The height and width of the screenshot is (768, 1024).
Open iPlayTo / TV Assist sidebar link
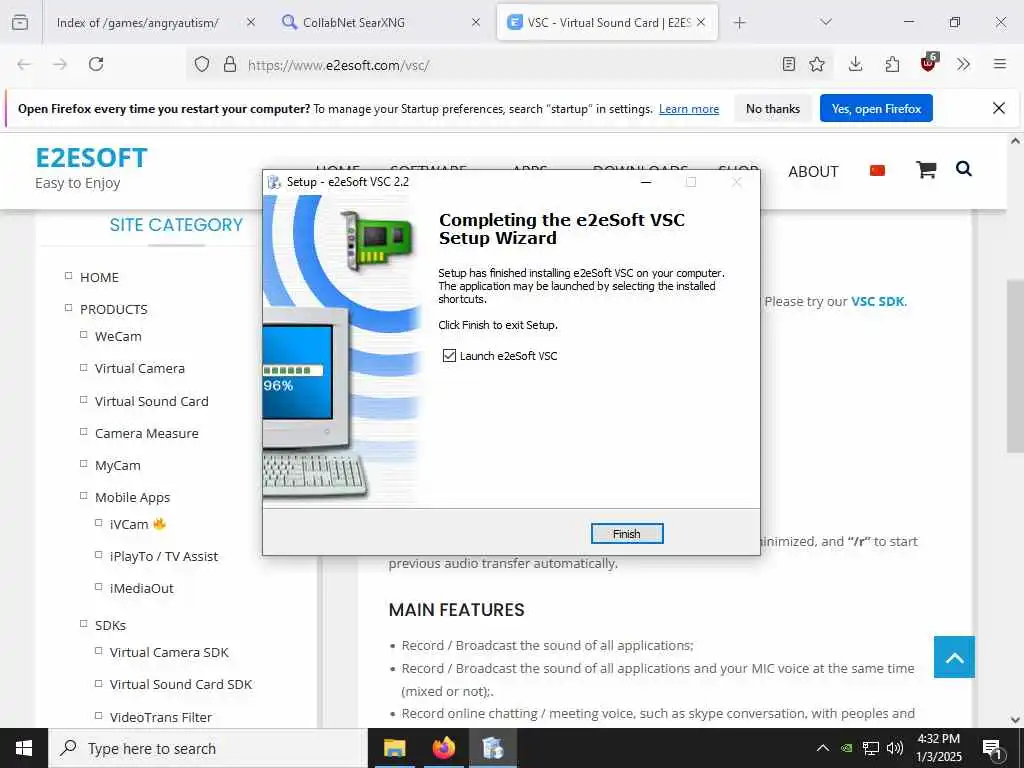[164, 556]
